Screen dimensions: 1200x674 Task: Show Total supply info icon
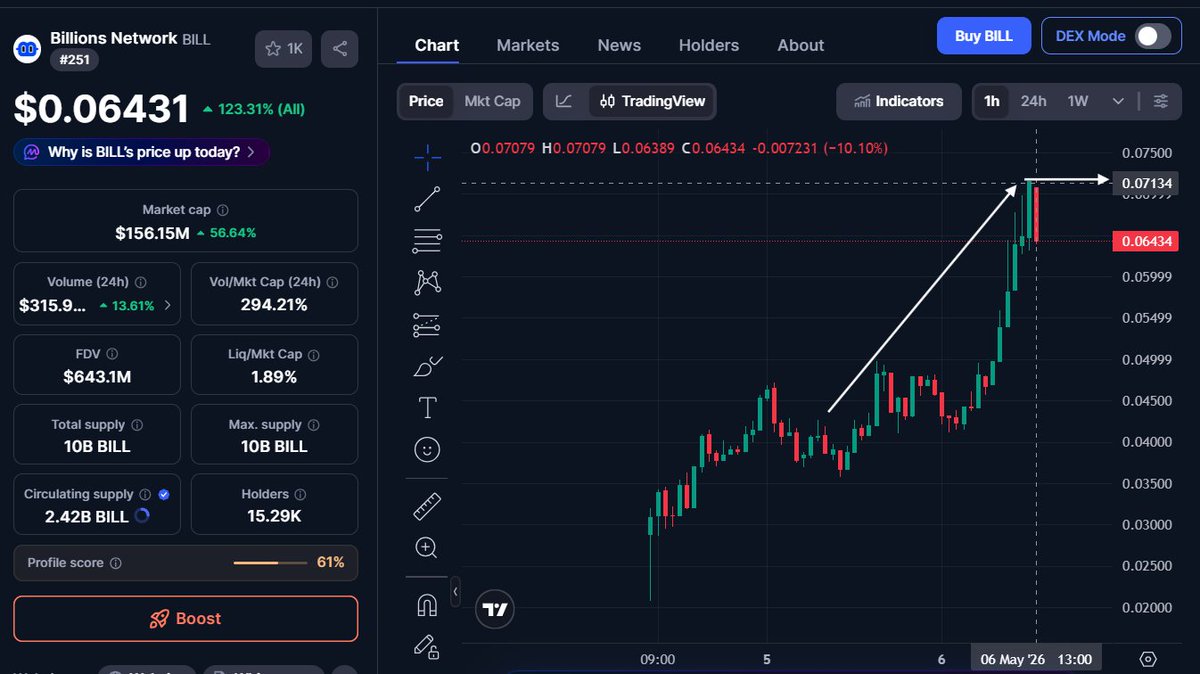pyautogui.click(x=137, y=425)
